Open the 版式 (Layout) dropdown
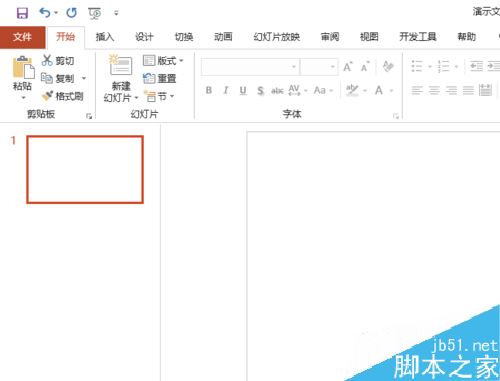The image size is (500, 381). pos(163,61)
